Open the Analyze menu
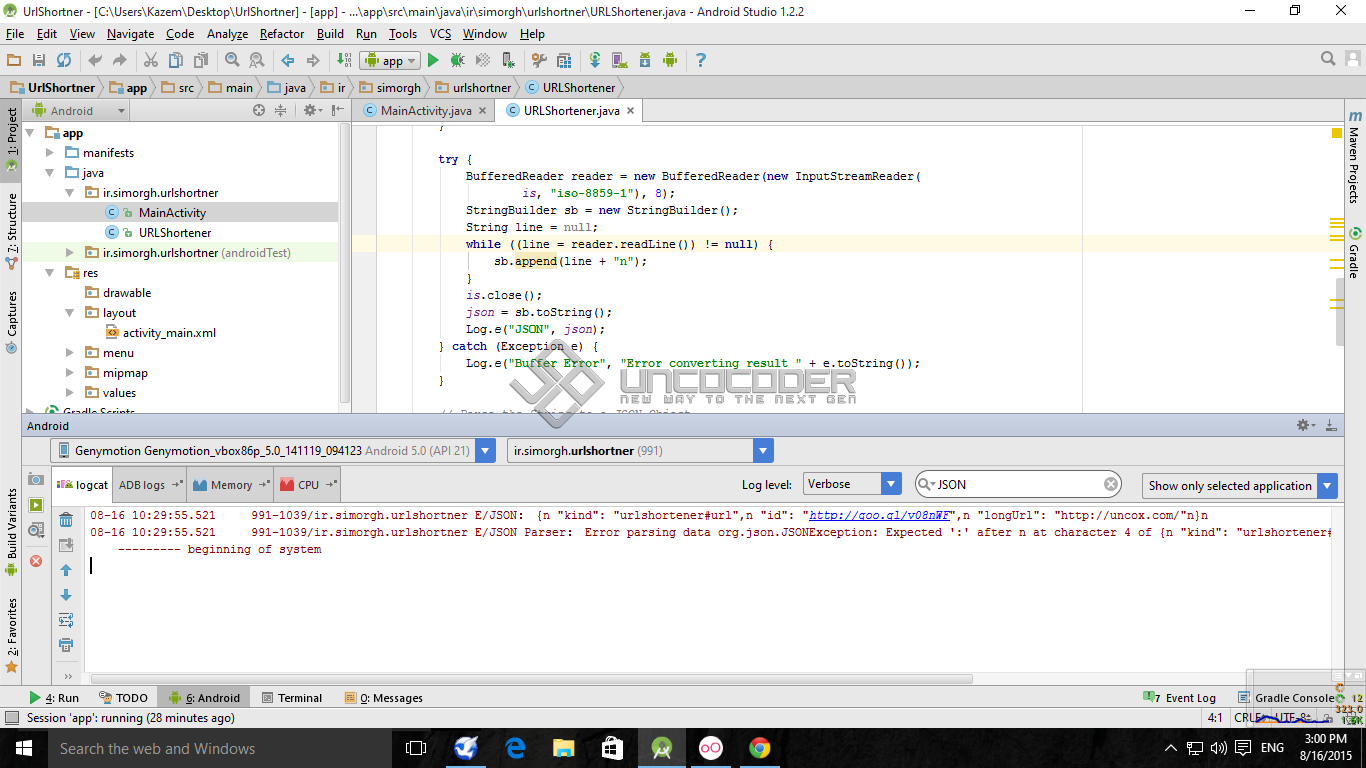Image resolution: width=1366 pixels, height=768 pixels. [x=227, y=33]
